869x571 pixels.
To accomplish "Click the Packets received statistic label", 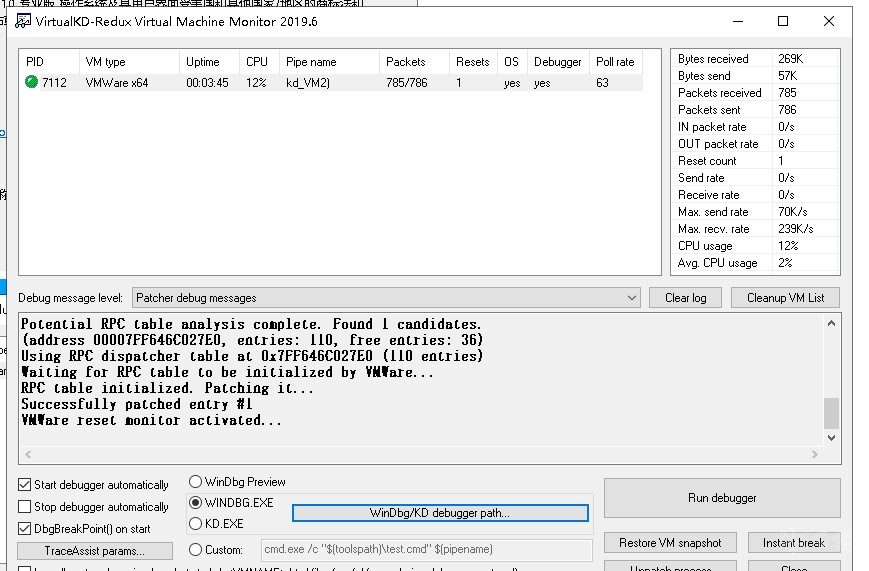I will click(x=719, y=93).
